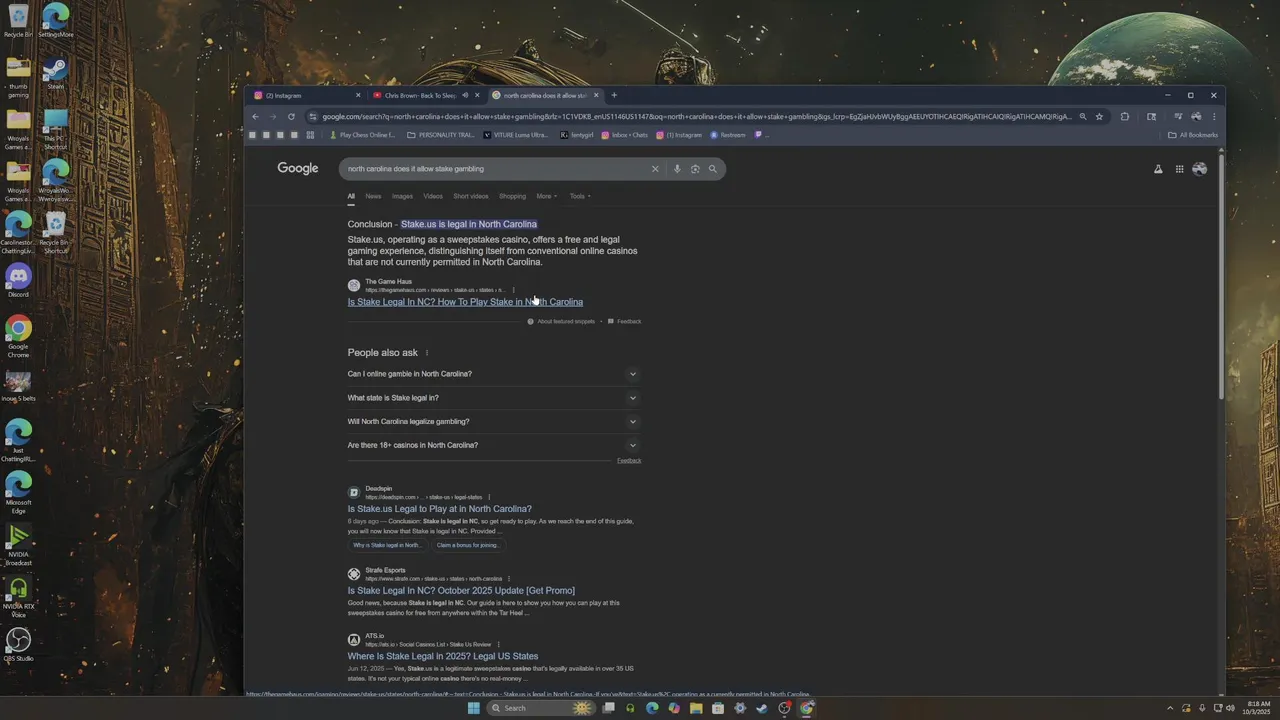Open Restream bookmark

click(x=728, y=135)
